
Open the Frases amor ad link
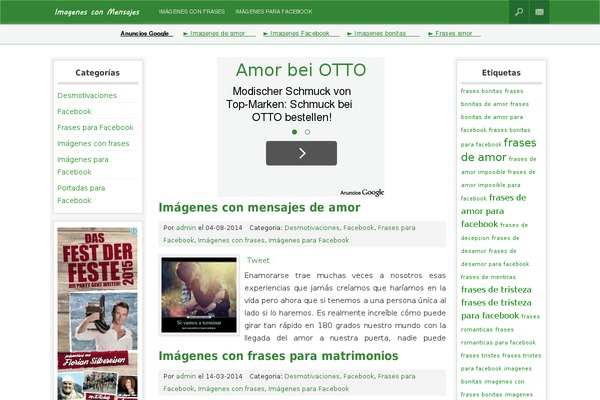click(453, 33)
